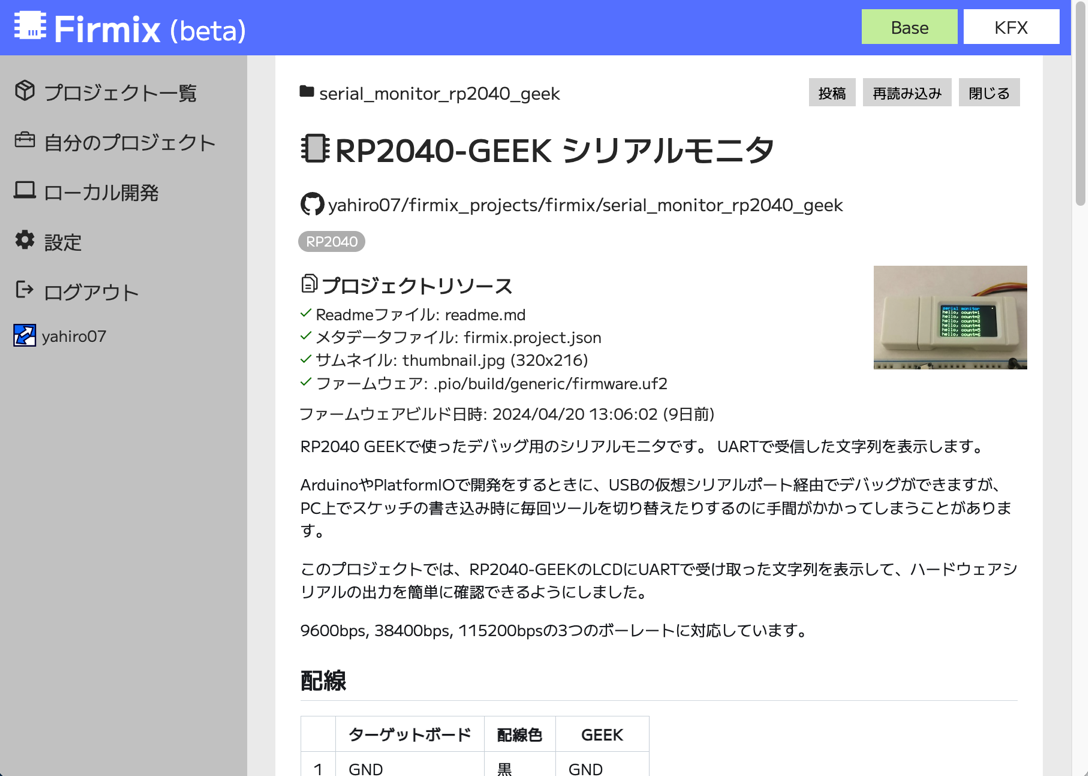Switch to the Base mode
1088x776 pixels.
[909, 27]
